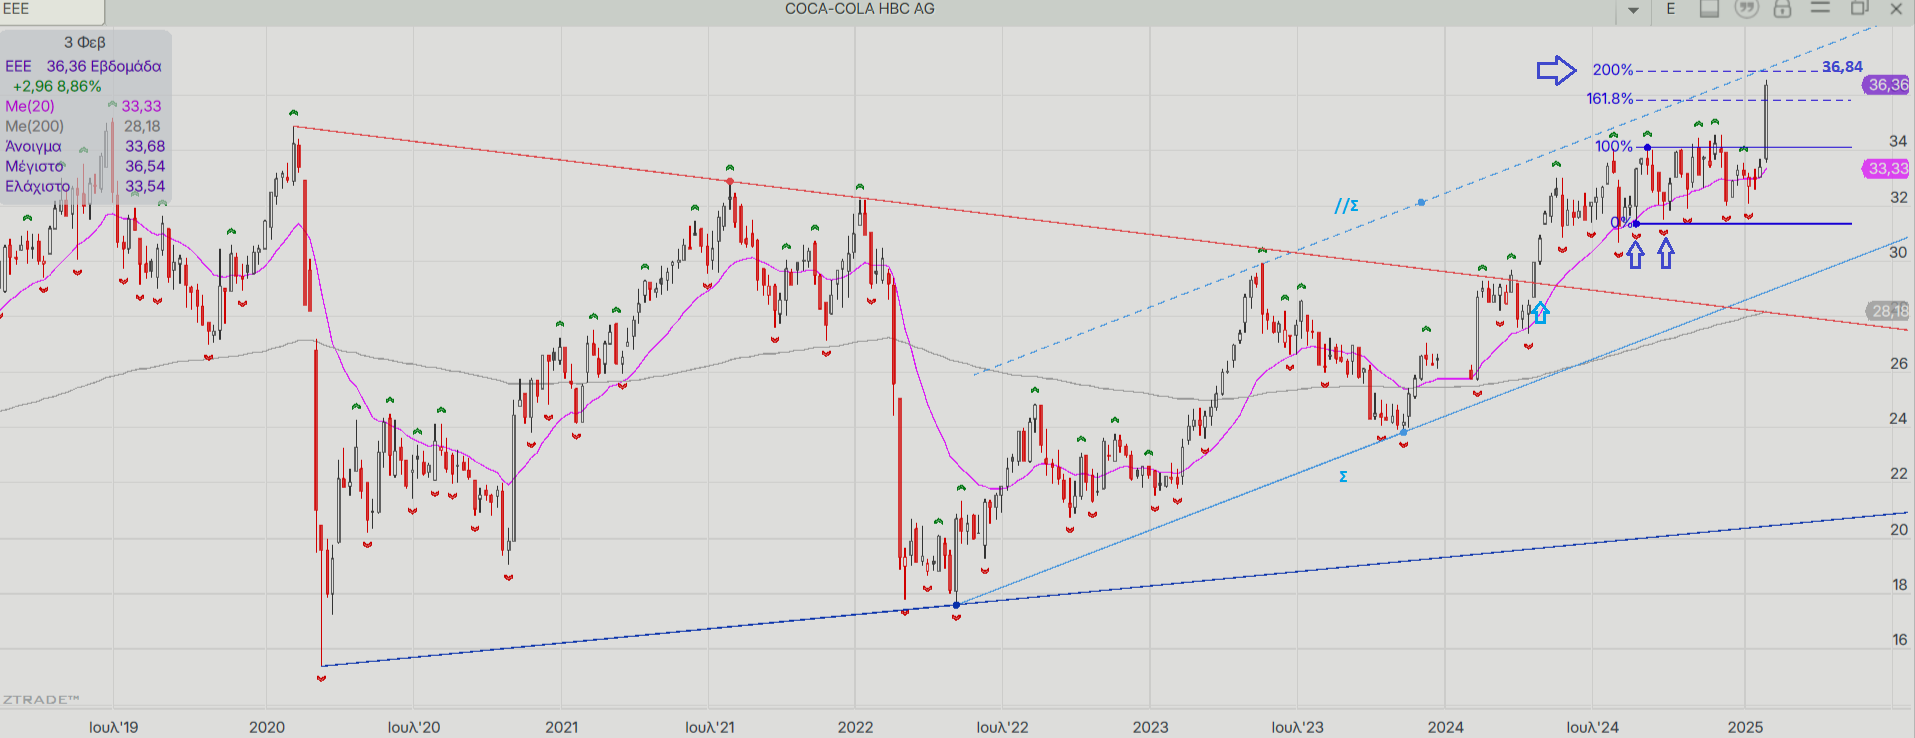The width and height of the screenshot is (1915, 738).
Task: Click the Μέγιστο high price row
Action: [x=85, y=166]
